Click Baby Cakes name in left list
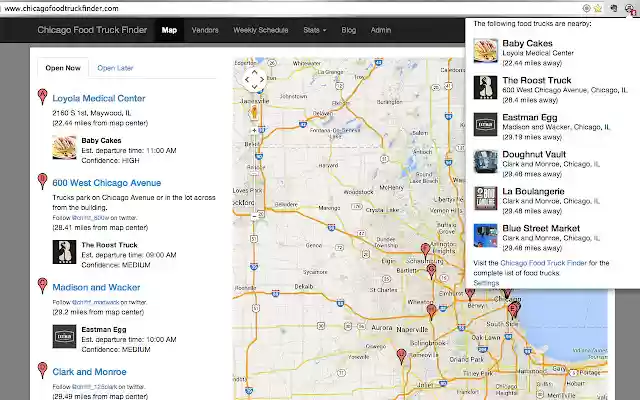This screenshot has width=640, height=400. [101, 140]
